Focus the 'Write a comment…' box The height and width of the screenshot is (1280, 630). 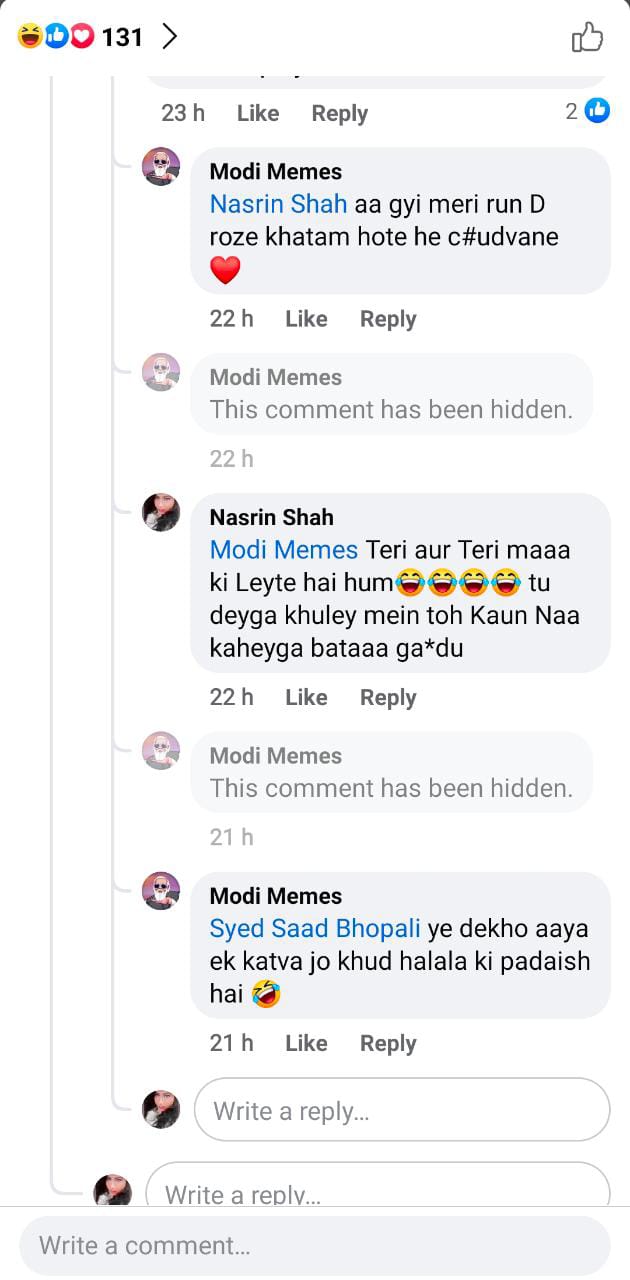click(x=315, y=1246)
